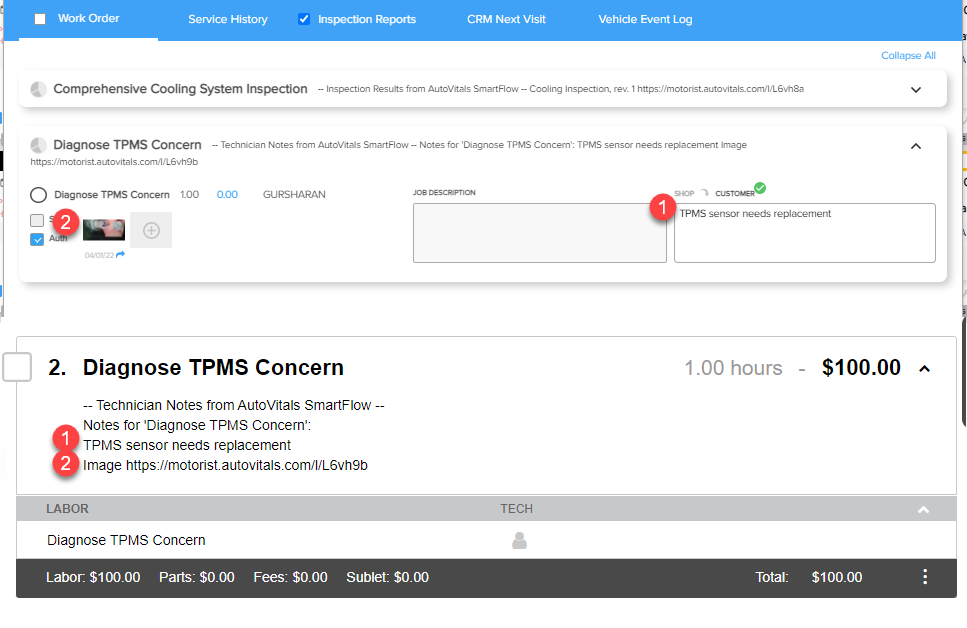Uncheck the Auth checkbox

click(37, 239)
